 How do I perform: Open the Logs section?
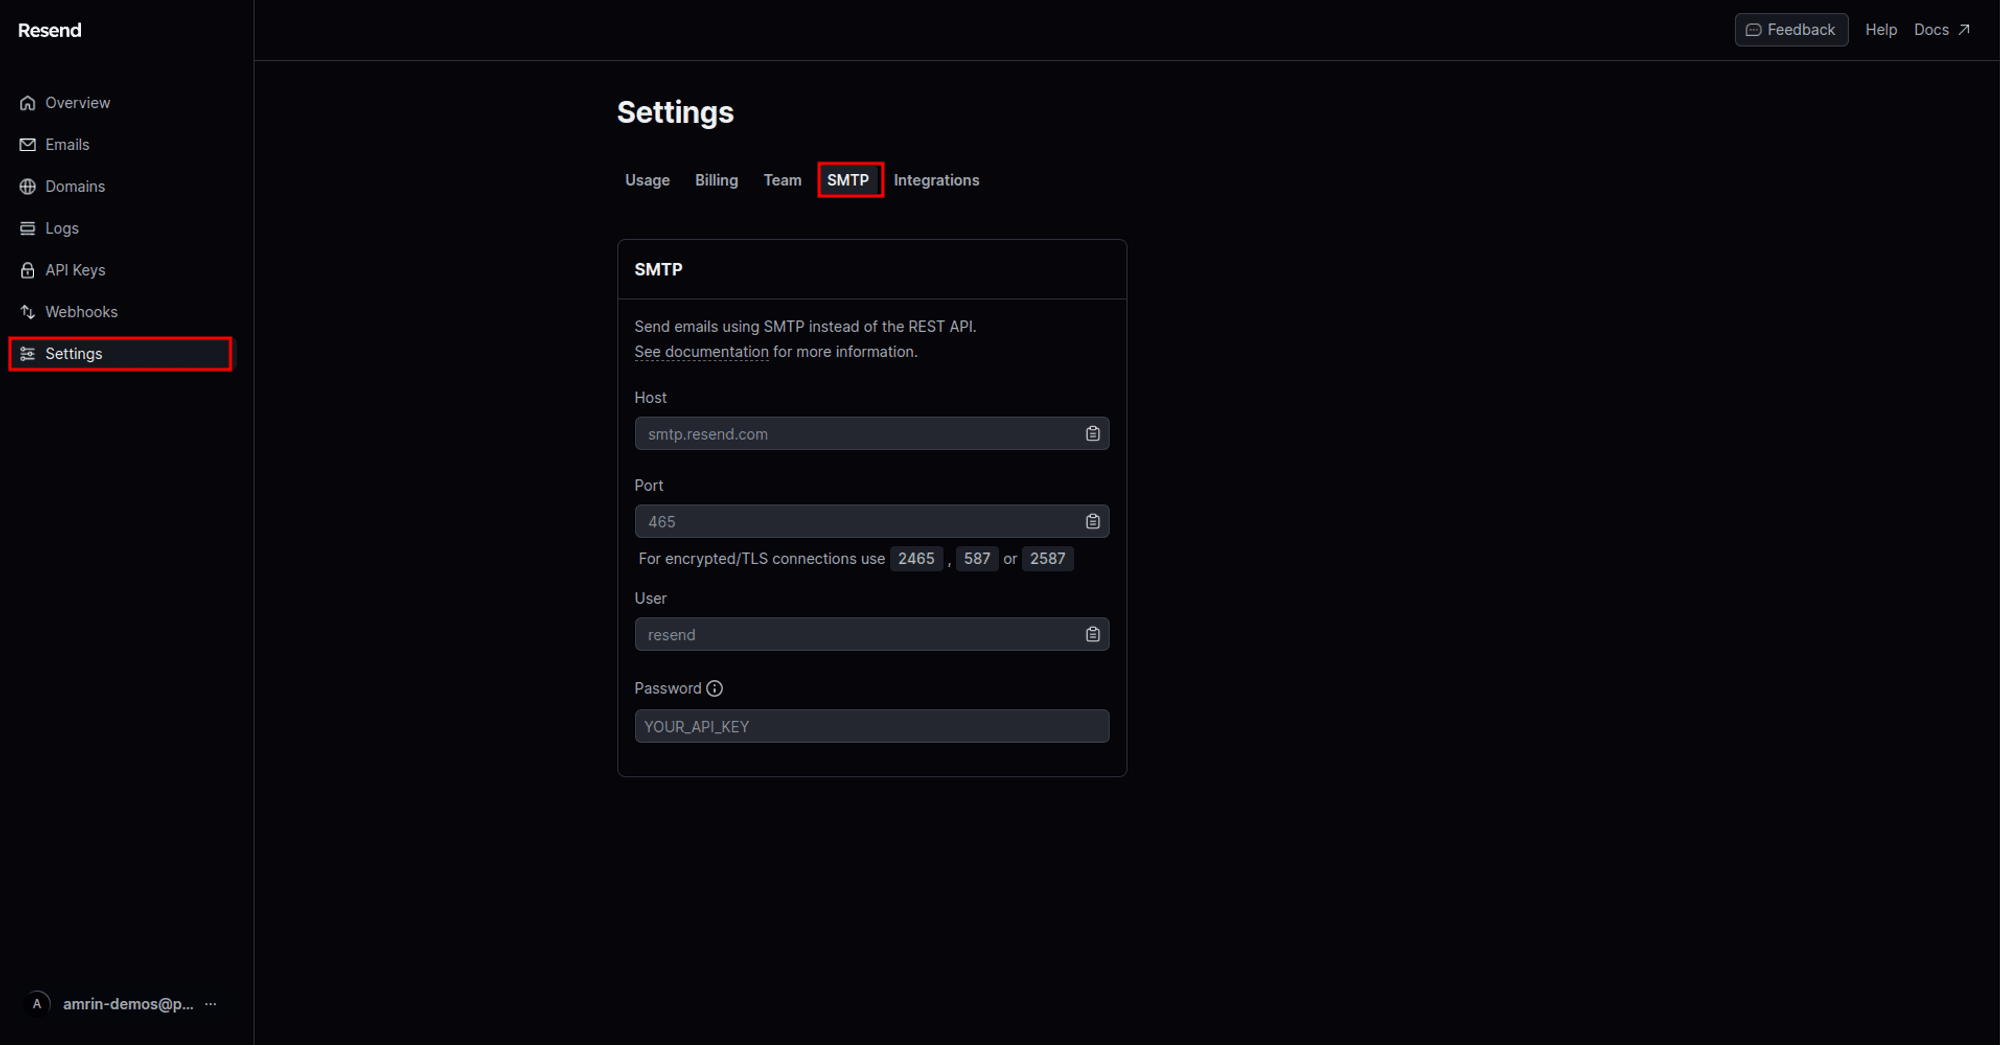pyautogui.click(x=62, y=228)
